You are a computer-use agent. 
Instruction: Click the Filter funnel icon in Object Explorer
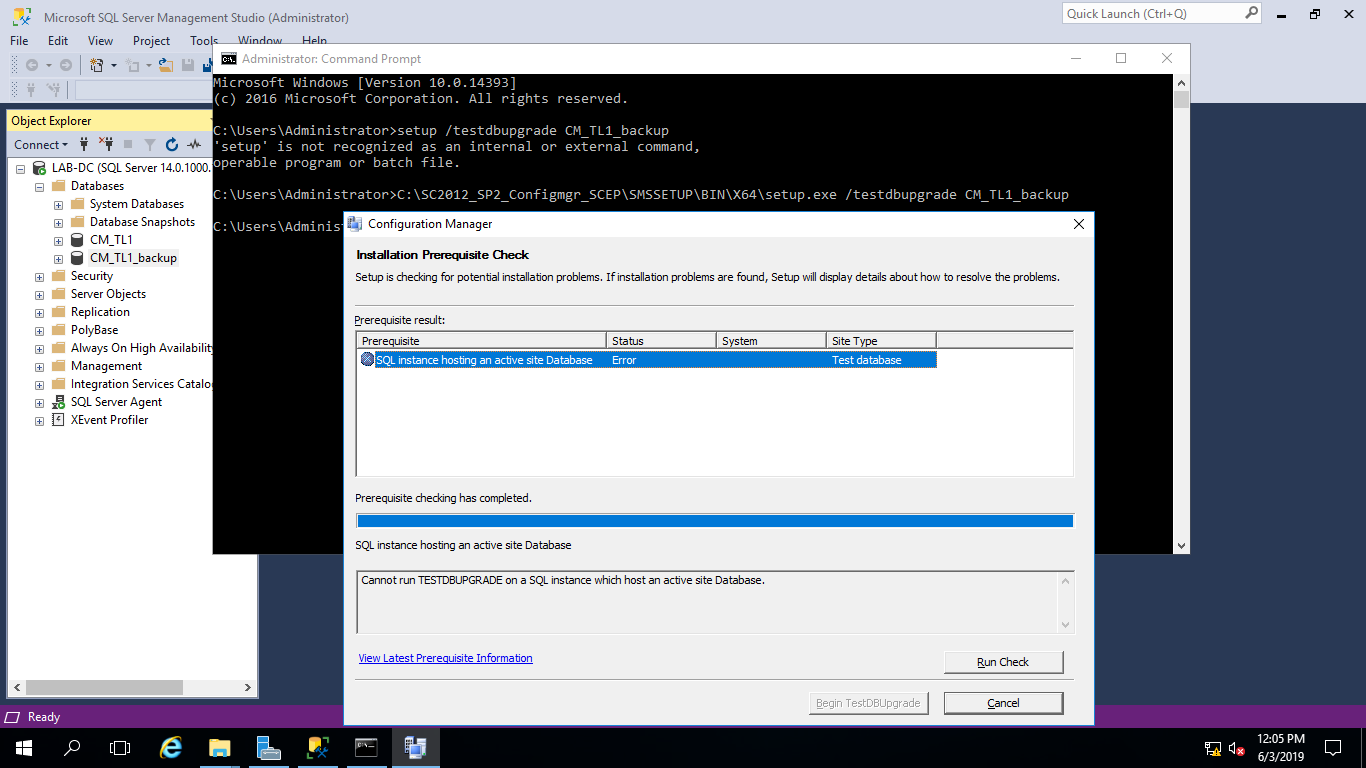click(150, 144)
